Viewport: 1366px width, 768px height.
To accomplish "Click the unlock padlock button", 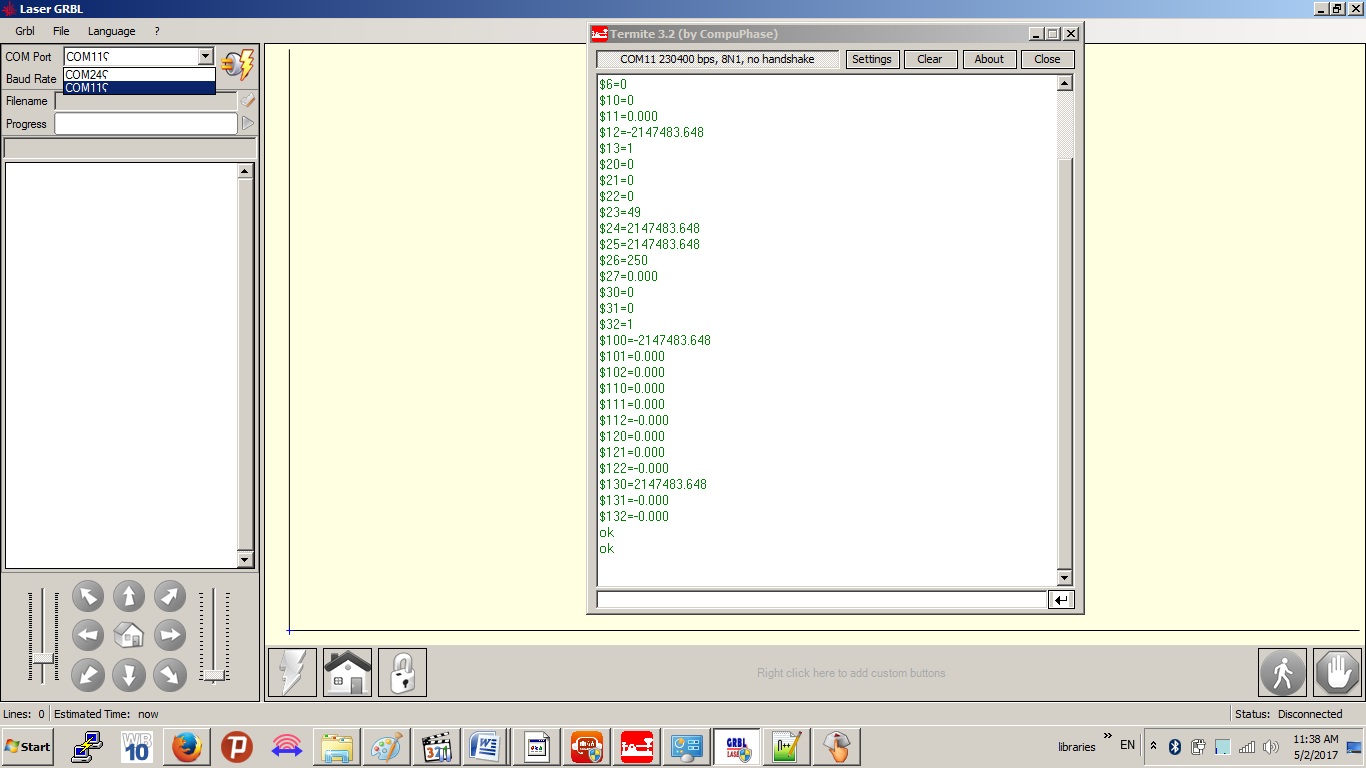I will pyautogui.click(x=402, y=672).
